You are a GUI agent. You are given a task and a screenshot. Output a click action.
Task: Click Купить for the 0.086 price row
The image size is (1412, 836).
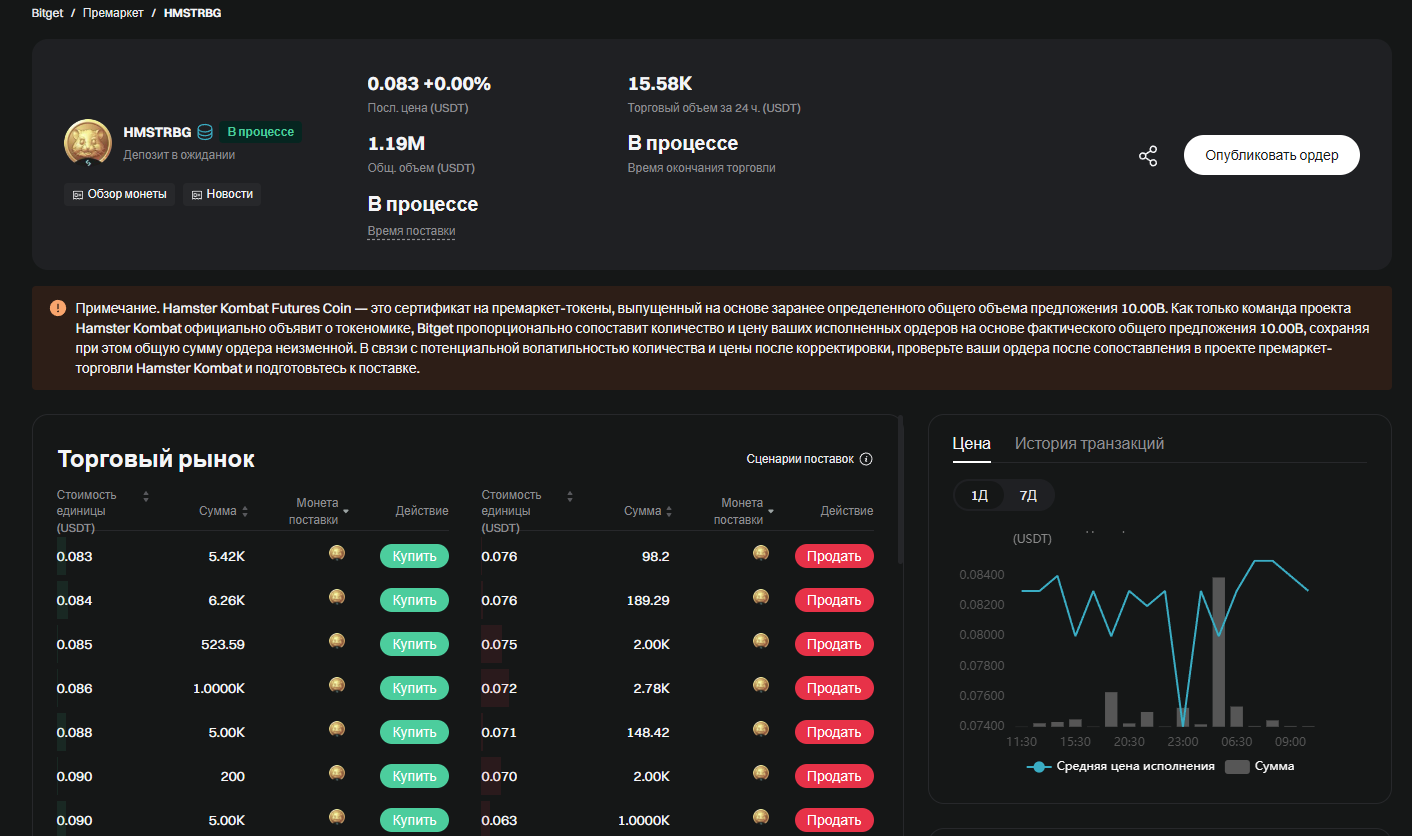tap(414, 688)
